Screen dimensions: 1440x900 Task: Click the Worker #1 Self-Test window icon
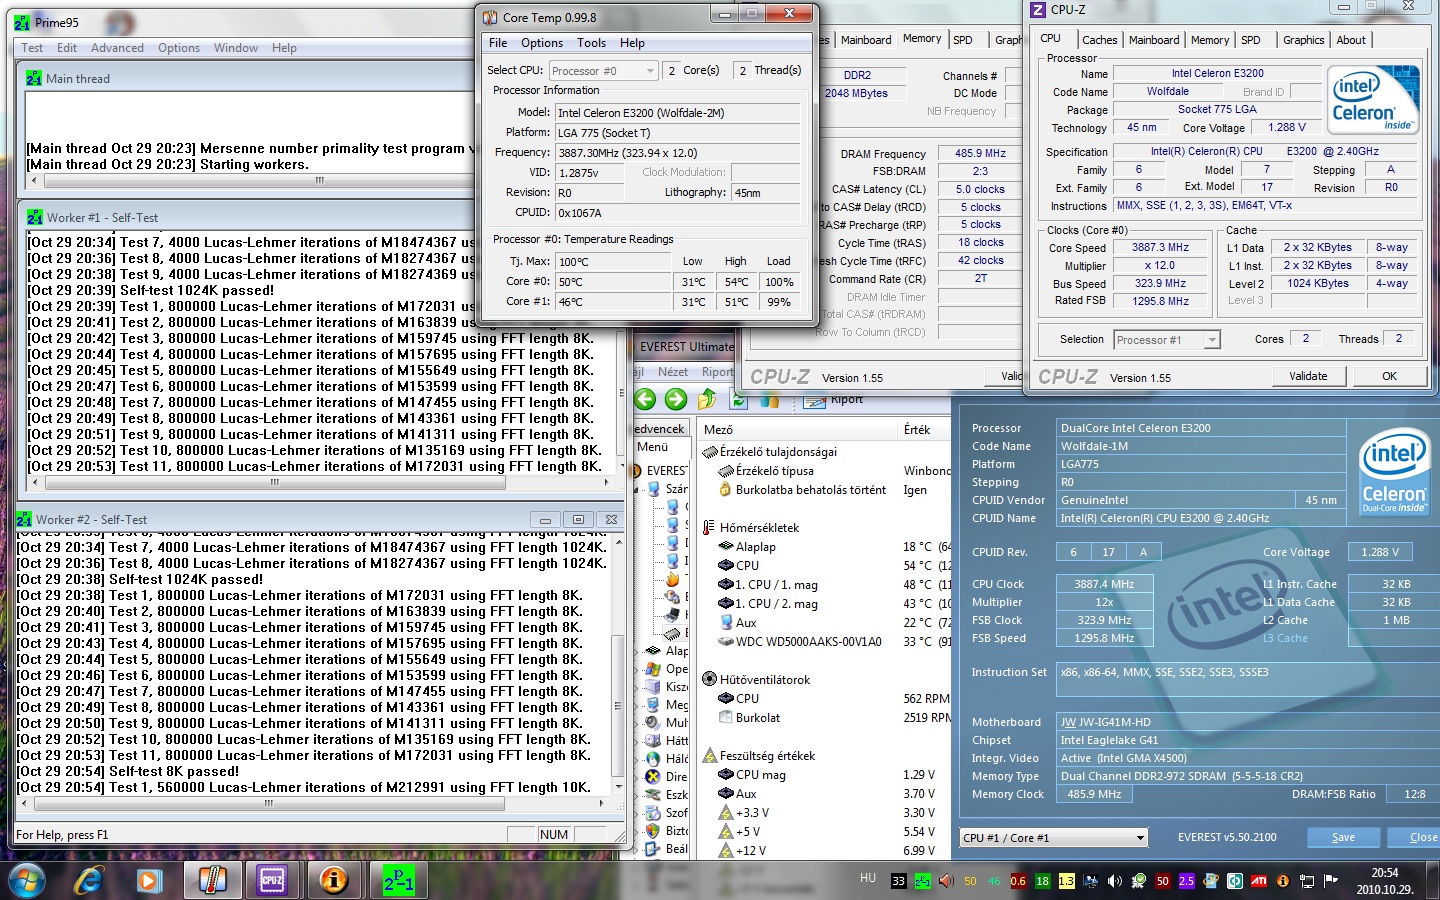point(35,217)
